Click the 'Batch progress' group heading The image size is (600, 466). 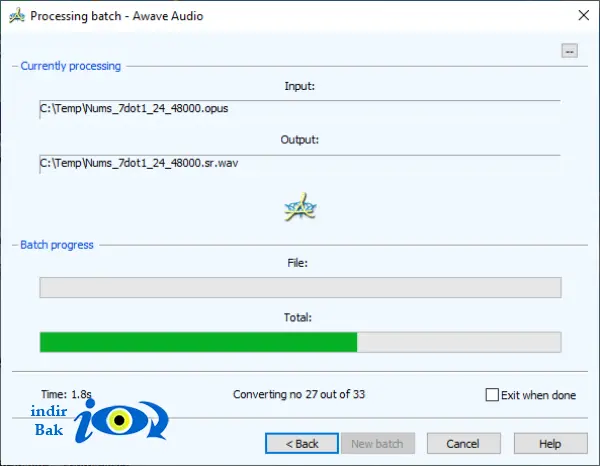(57, 245)
